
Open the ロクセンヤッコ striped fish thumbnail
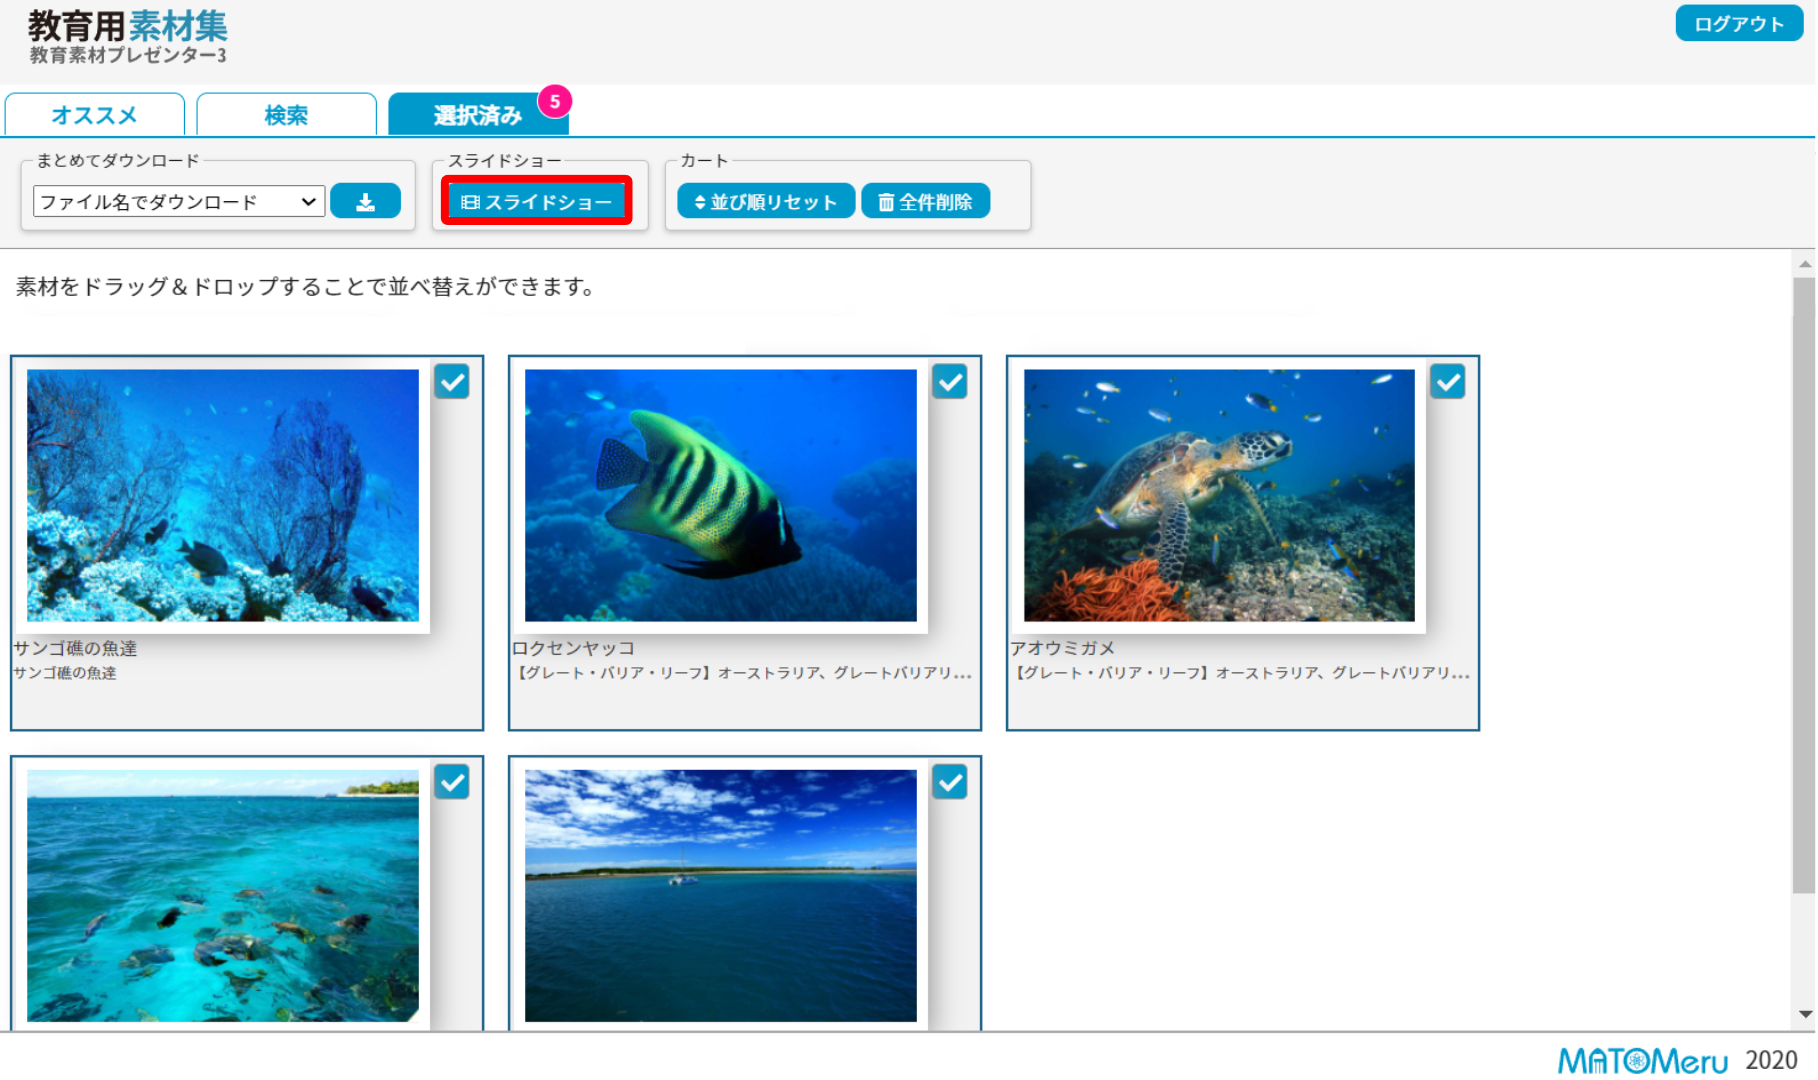(x=721, y=495)
